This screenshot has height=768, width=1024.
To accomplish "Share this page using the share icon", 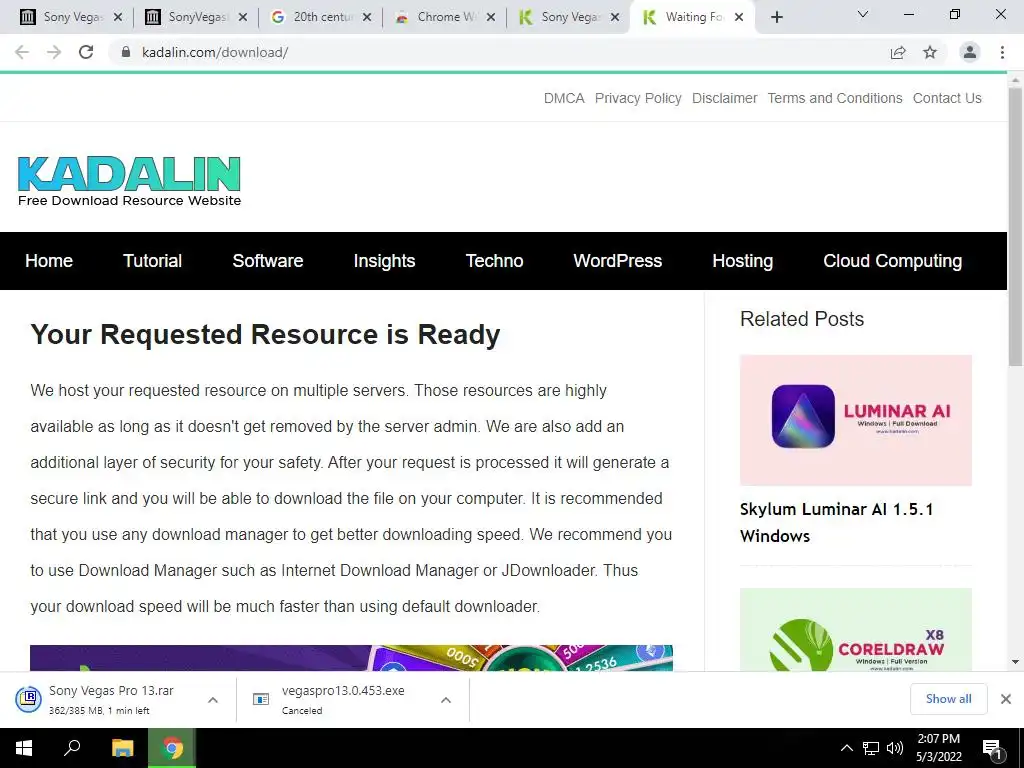I will pyautogui.click(x=898, y=52).
